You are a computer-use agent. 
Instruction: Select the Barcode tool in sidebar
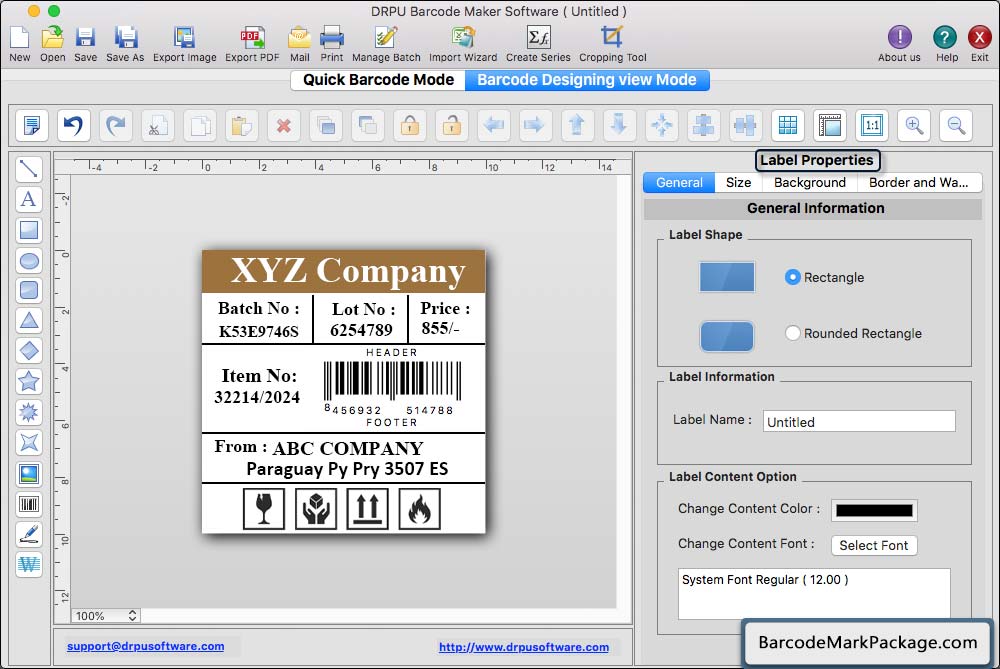29,504
